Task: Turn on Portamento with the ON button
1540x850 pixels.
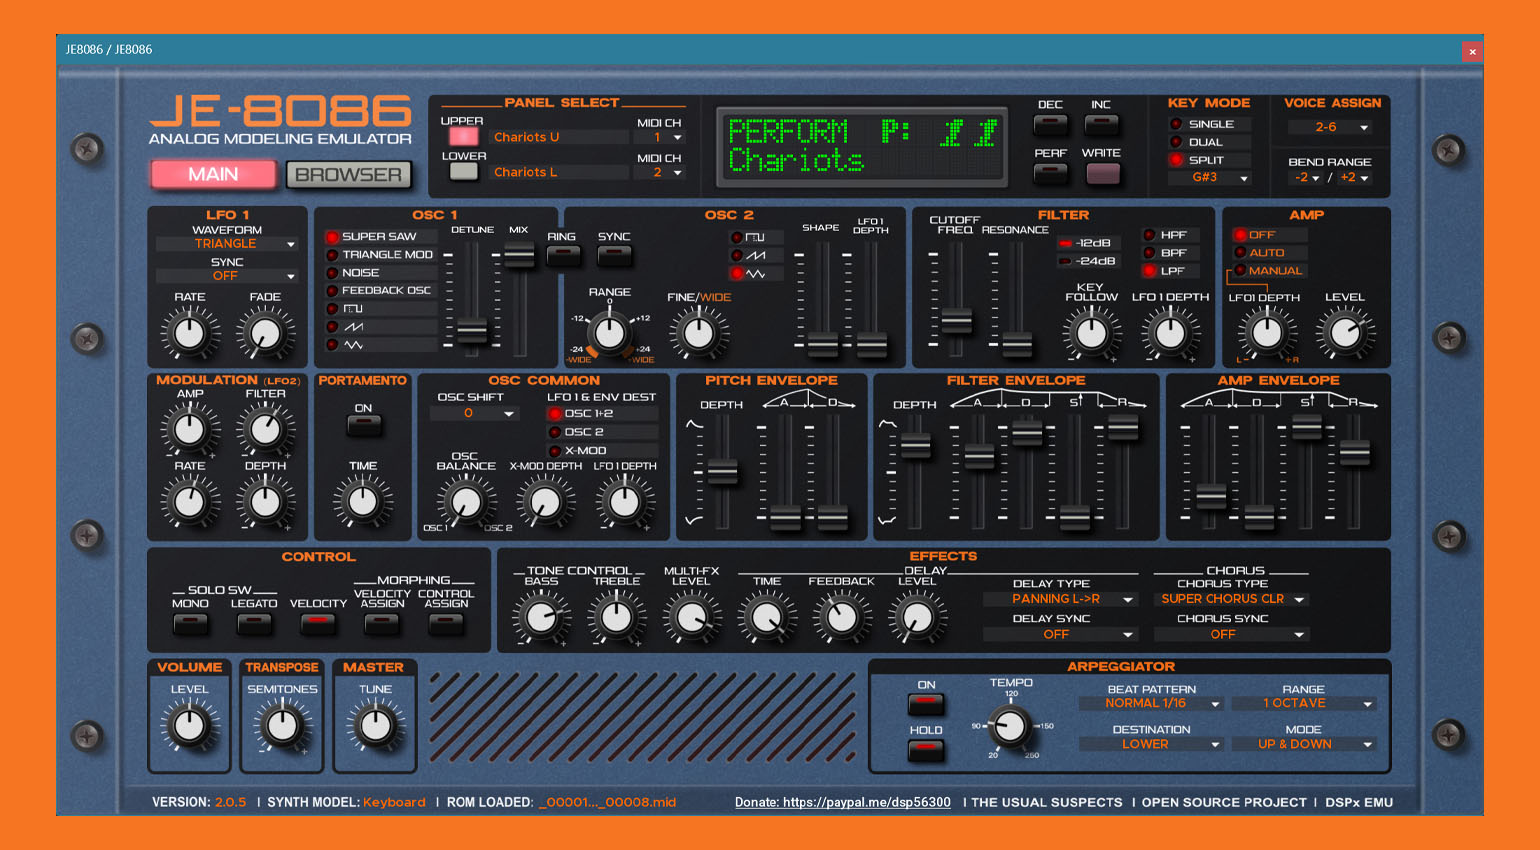Action: [x=363, y=424]
